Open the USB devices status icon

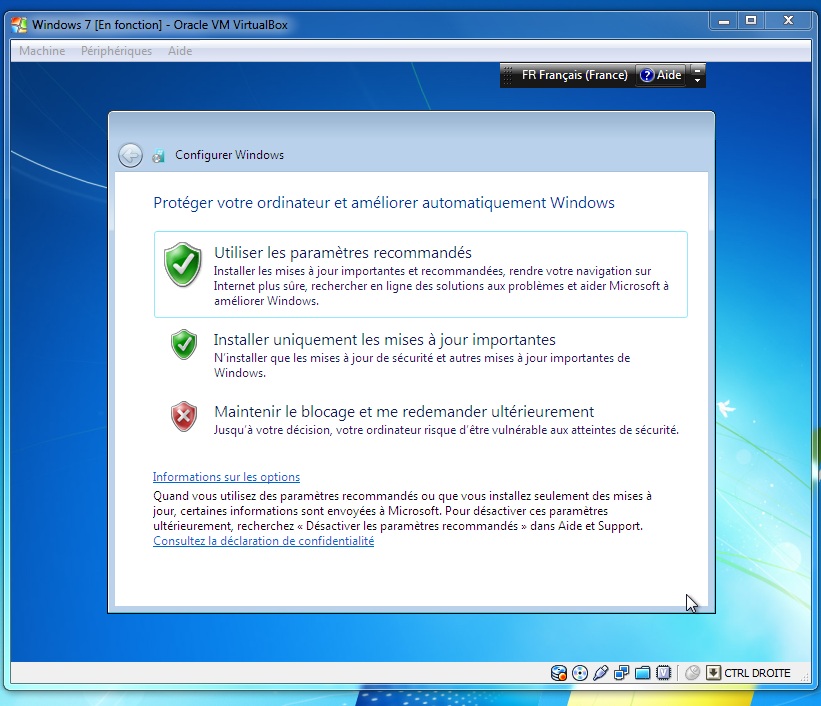tap(600, 673)
